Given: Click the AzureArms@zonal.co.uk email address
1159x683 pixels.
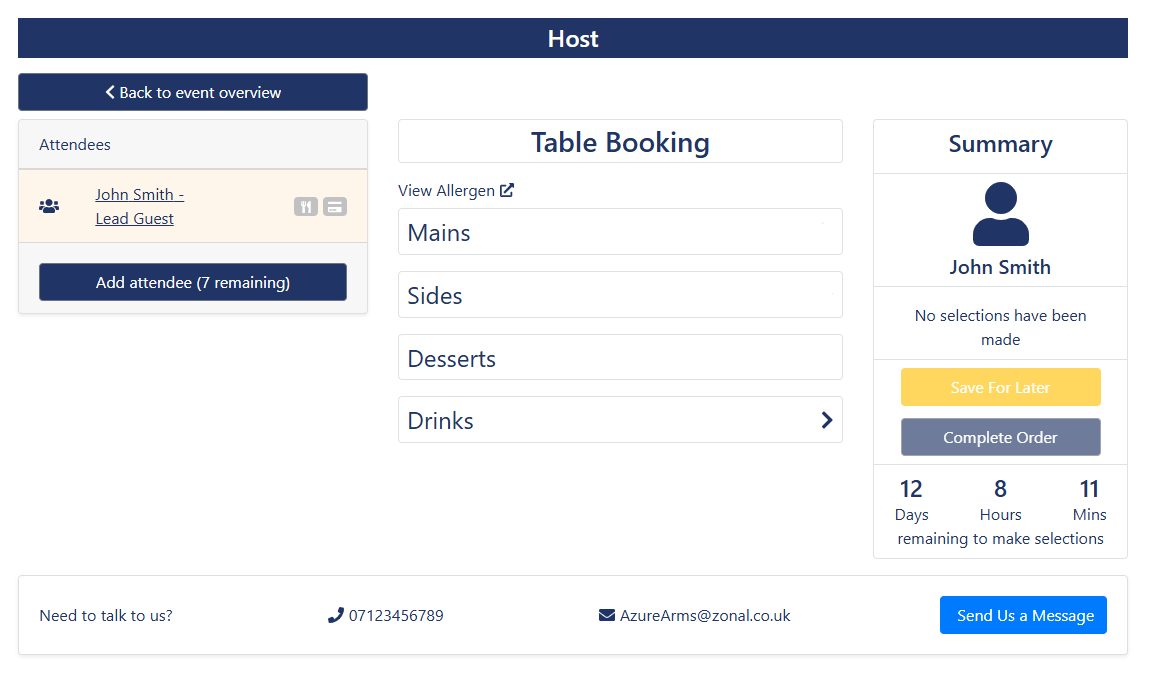Looking at the screenshot, I should pos(705,615).
